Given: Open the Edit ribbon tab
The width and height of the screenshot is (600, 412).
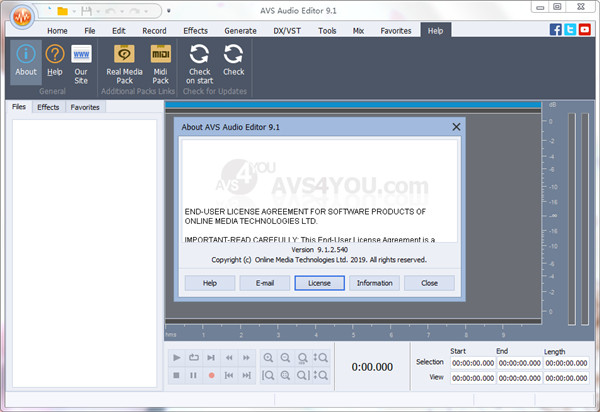Looking at the screenshot, I should pyautogui.click(x=119, y=31).
